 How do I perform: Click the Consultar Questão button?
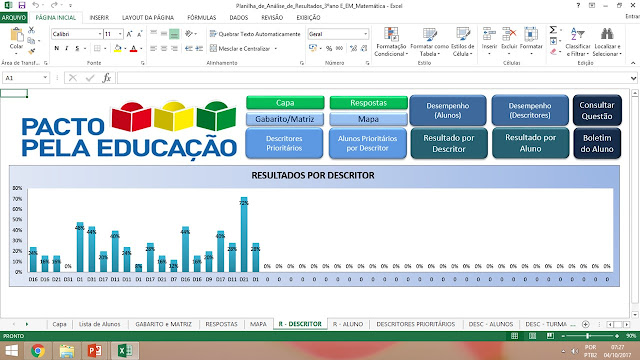tap(597, 110)
